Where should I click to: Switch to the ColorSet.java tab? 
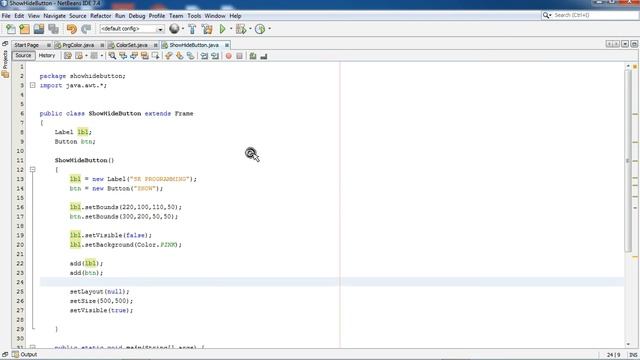pyautogui.click(x=131, y=45)
